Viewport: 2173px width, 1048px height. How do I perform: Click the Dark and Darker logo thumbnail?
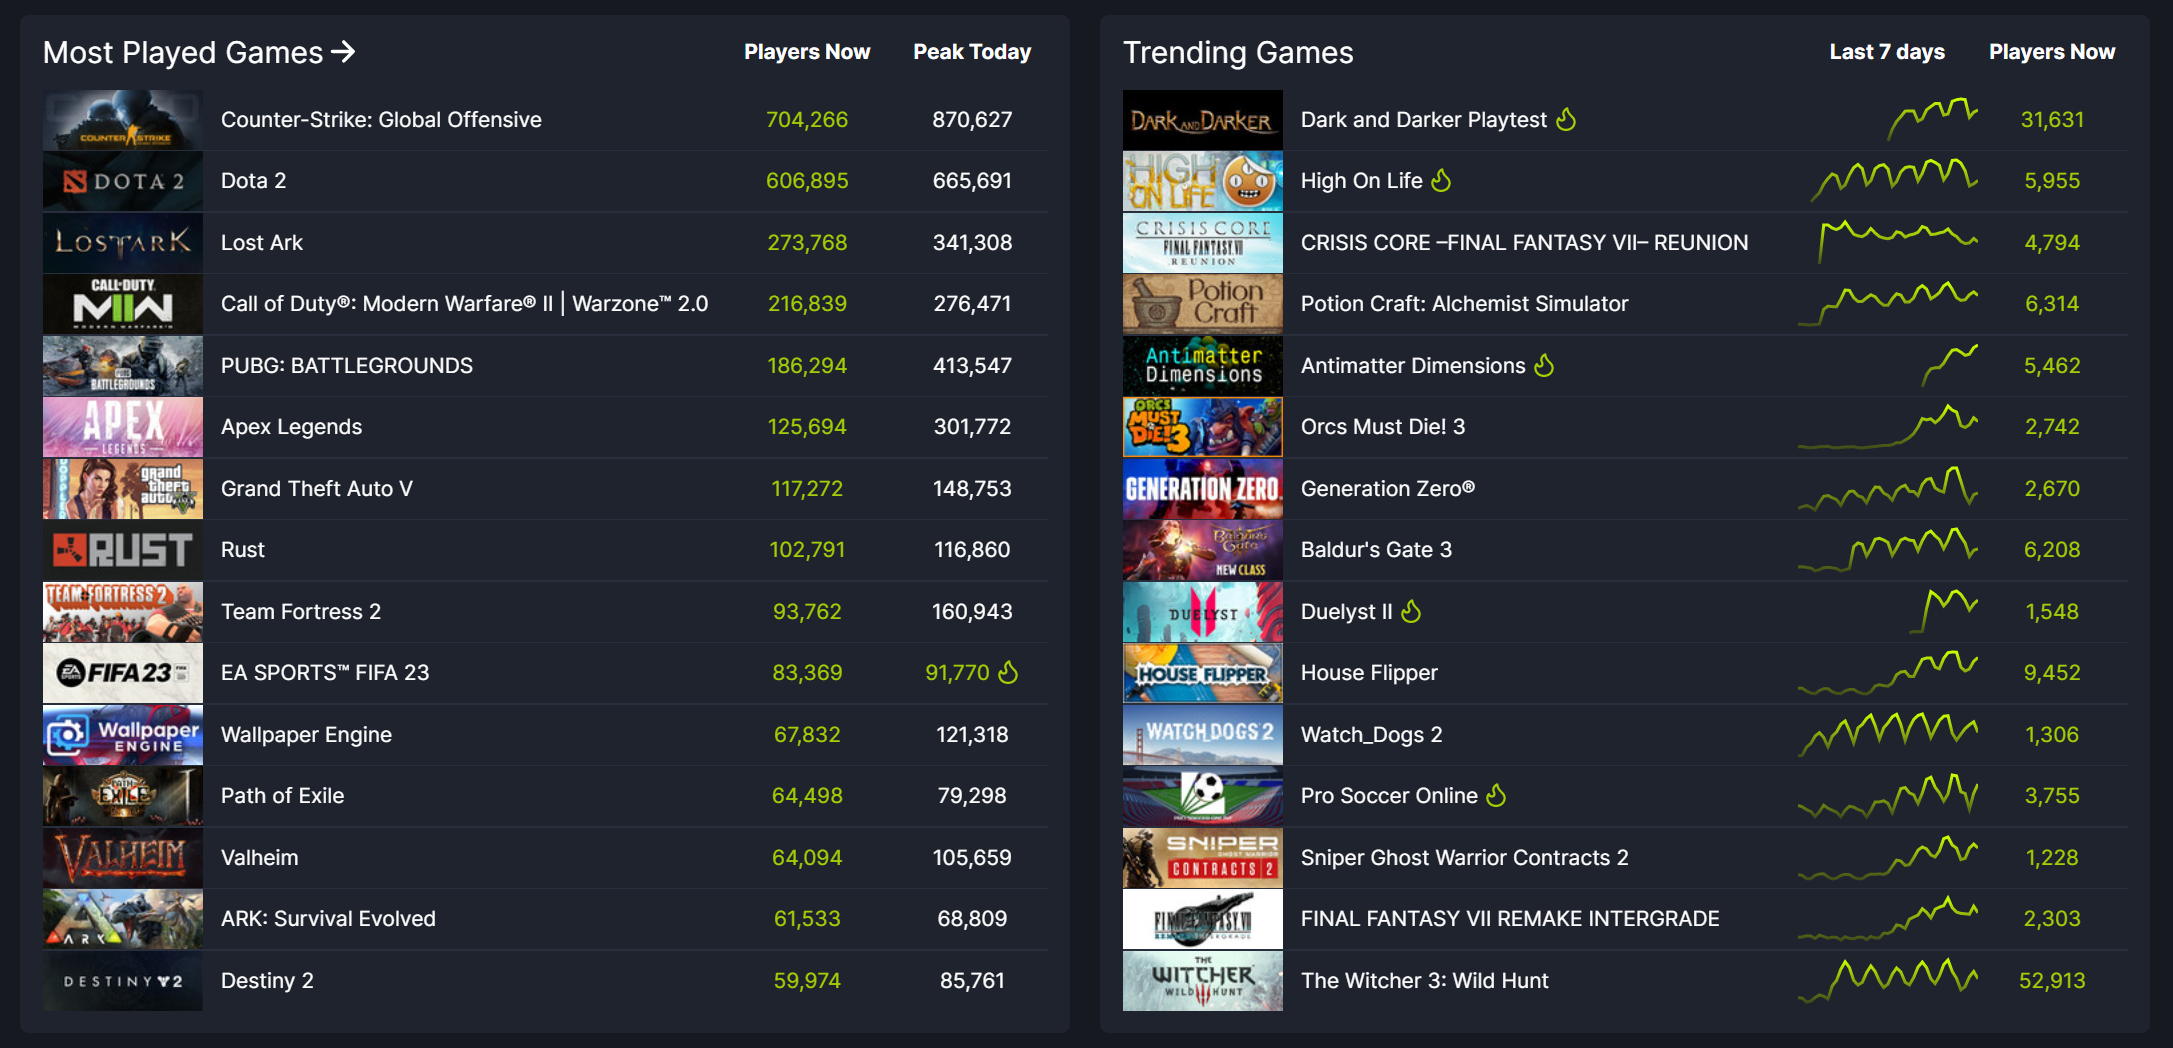[1203, 120]
